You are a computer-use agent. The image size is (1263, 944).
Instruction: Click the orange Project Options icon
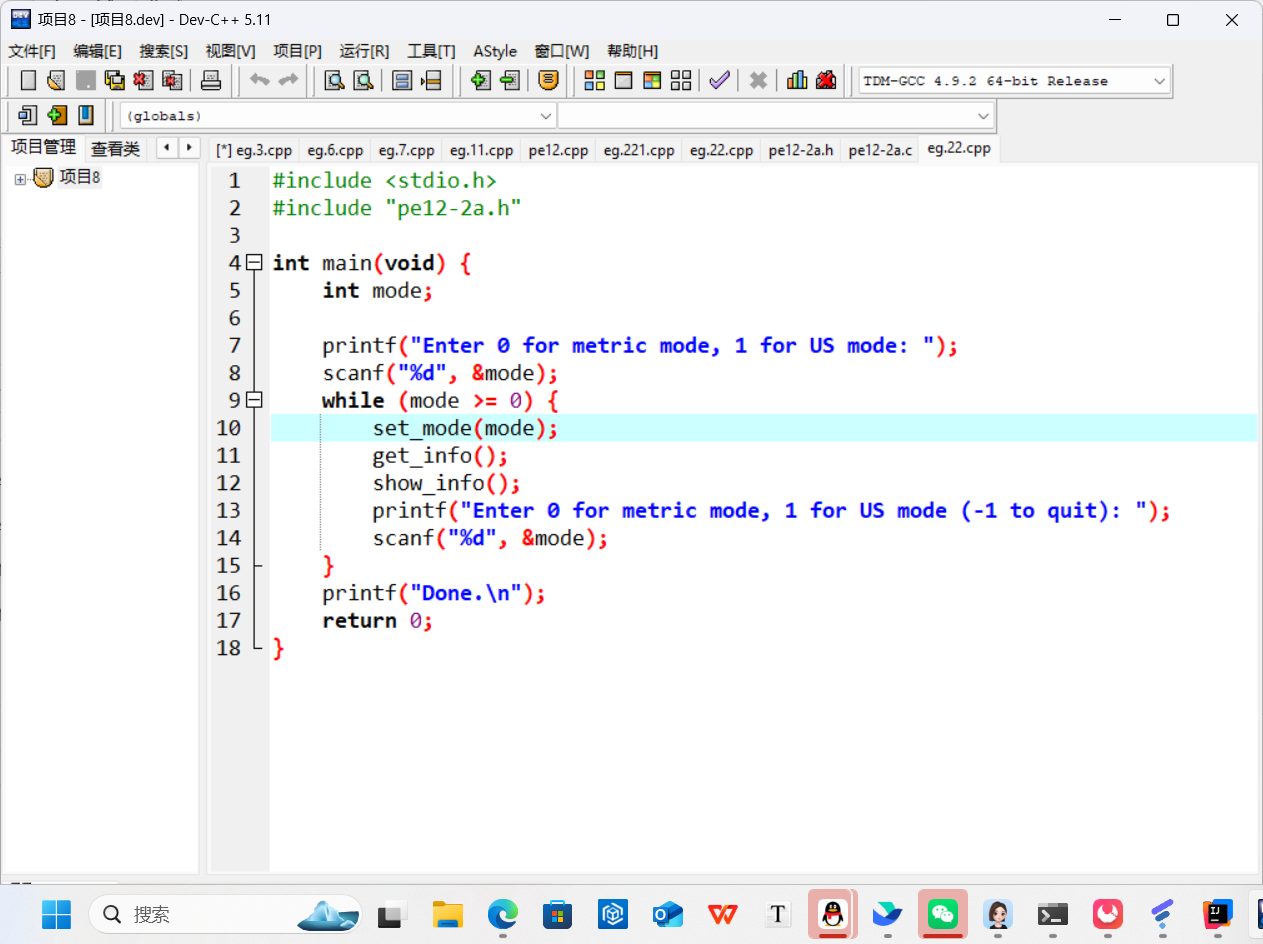pyautogui.click(x=548, y=81)
